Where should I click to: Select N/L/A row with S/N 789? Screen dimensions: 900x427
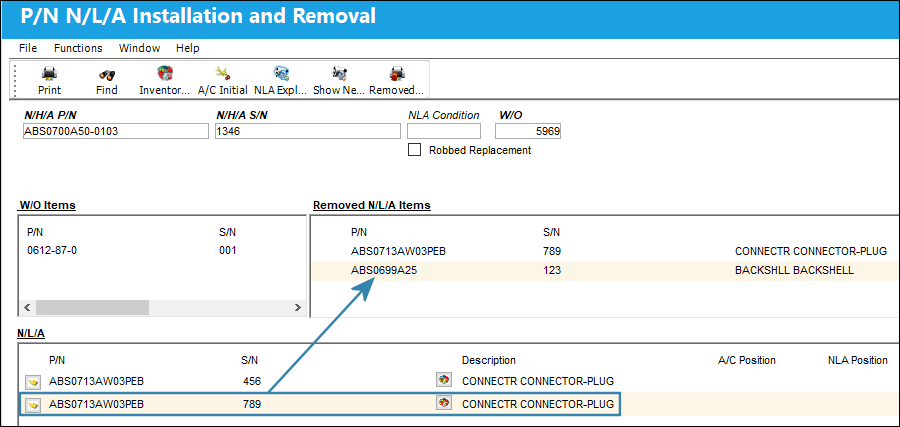tap(459, 404)
